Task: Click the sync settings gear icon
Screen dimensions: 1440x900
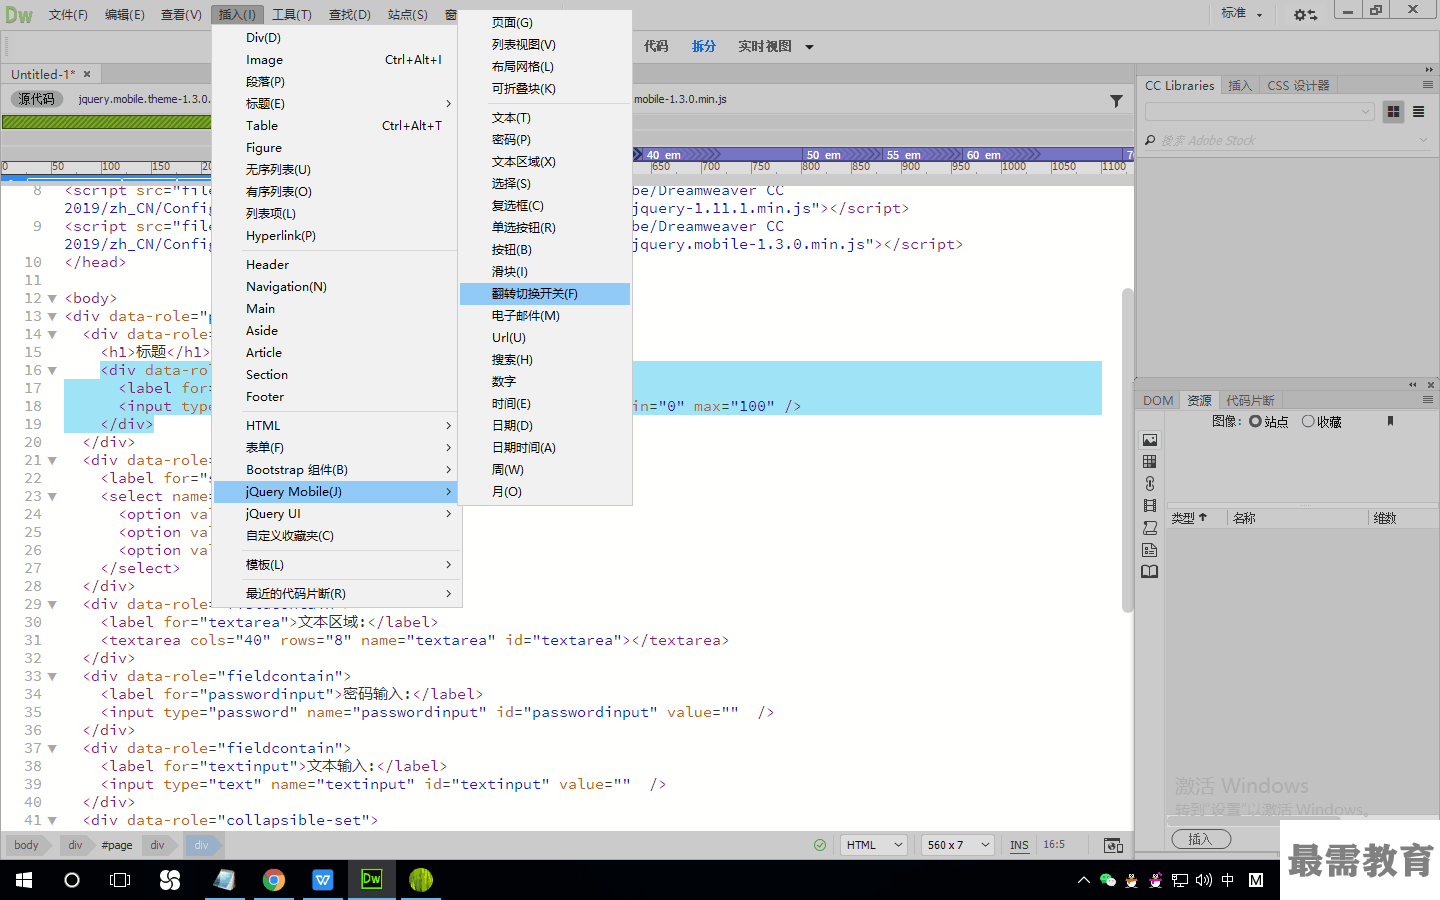Action: coord(1305,14)
